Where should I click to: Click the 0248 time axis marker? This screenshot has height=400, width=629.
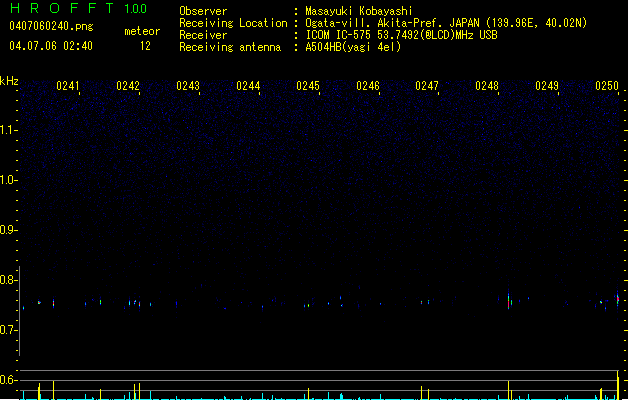[x=487, y=86]
